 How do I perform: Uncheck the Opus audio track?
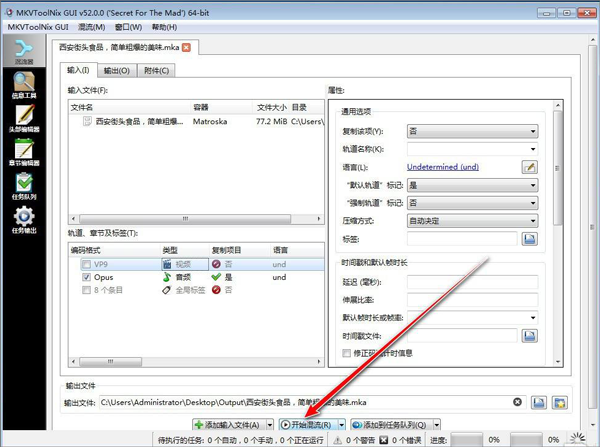pos(86,277)
